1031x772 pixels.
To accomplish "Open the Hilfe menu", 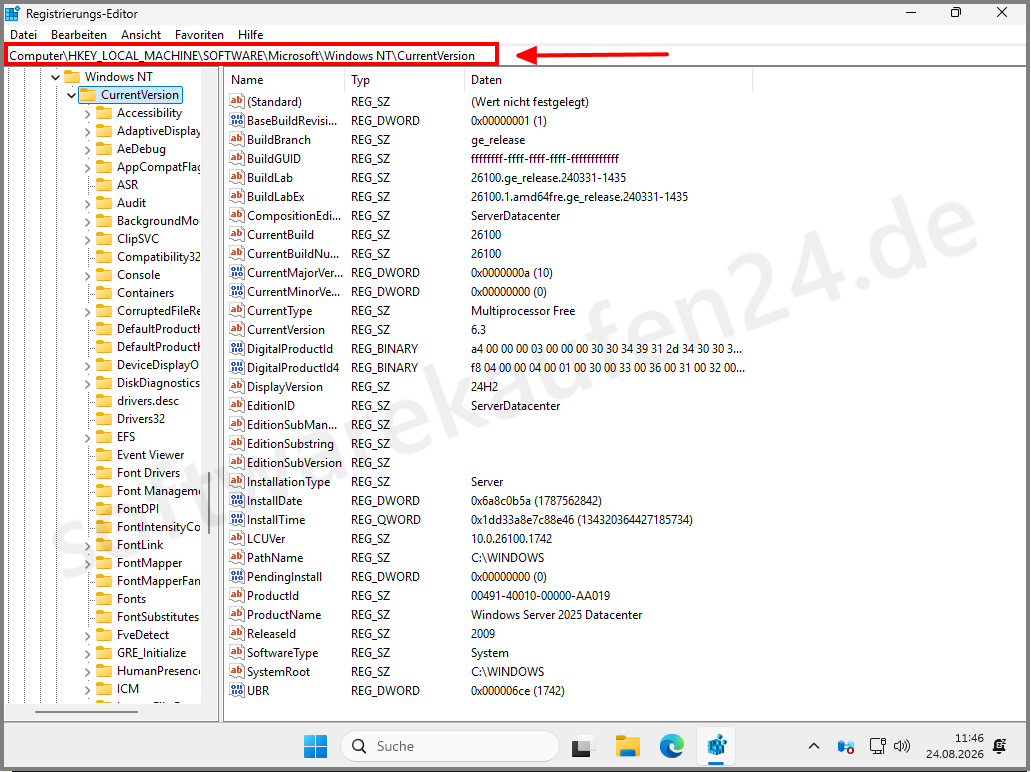I will (x=251, y=35).
